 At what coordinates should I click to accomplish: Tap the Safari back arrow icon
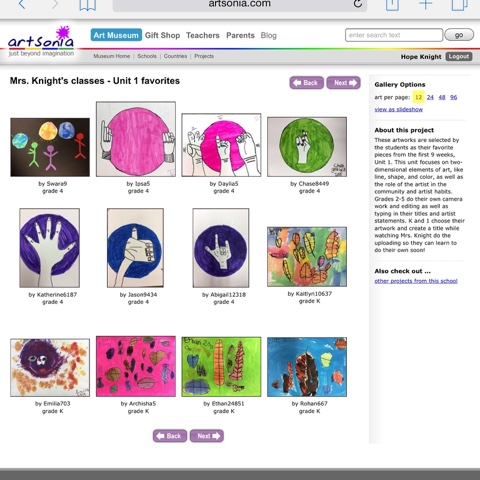22,4
